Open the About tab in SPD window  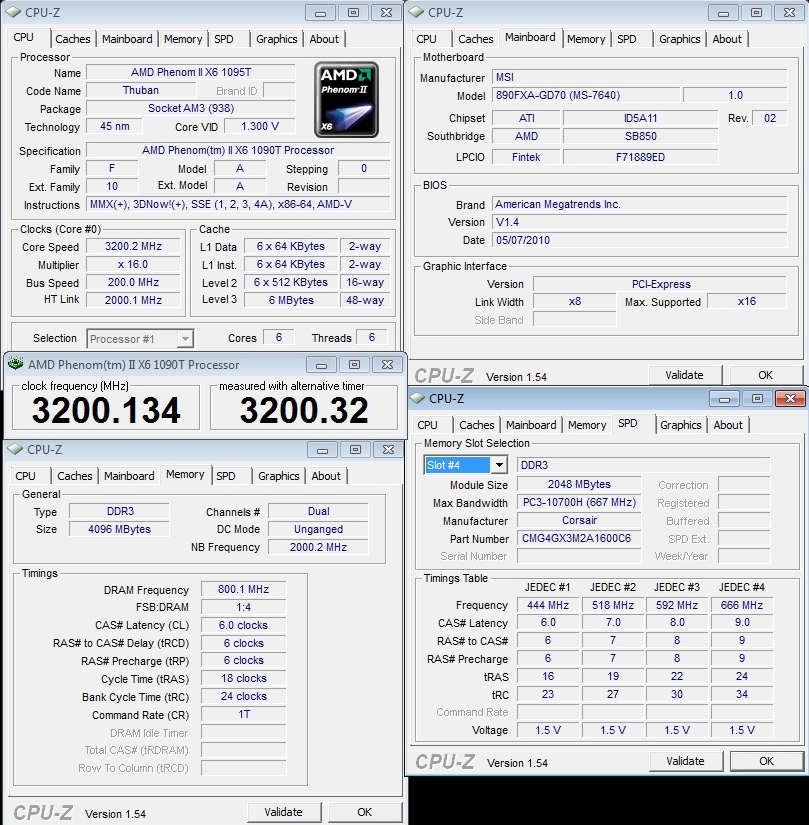click(728, 425)
